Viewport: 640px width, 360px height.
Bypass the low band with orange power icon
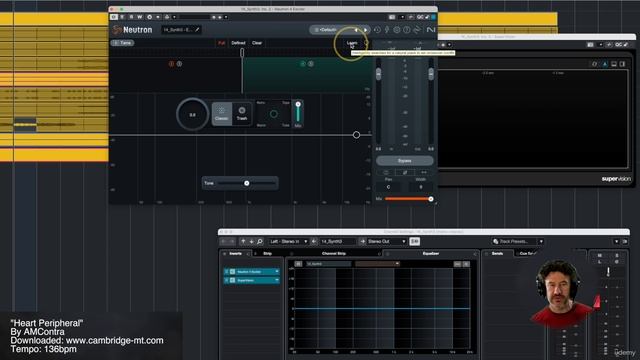pyautogui.click(x=171, y=64)
